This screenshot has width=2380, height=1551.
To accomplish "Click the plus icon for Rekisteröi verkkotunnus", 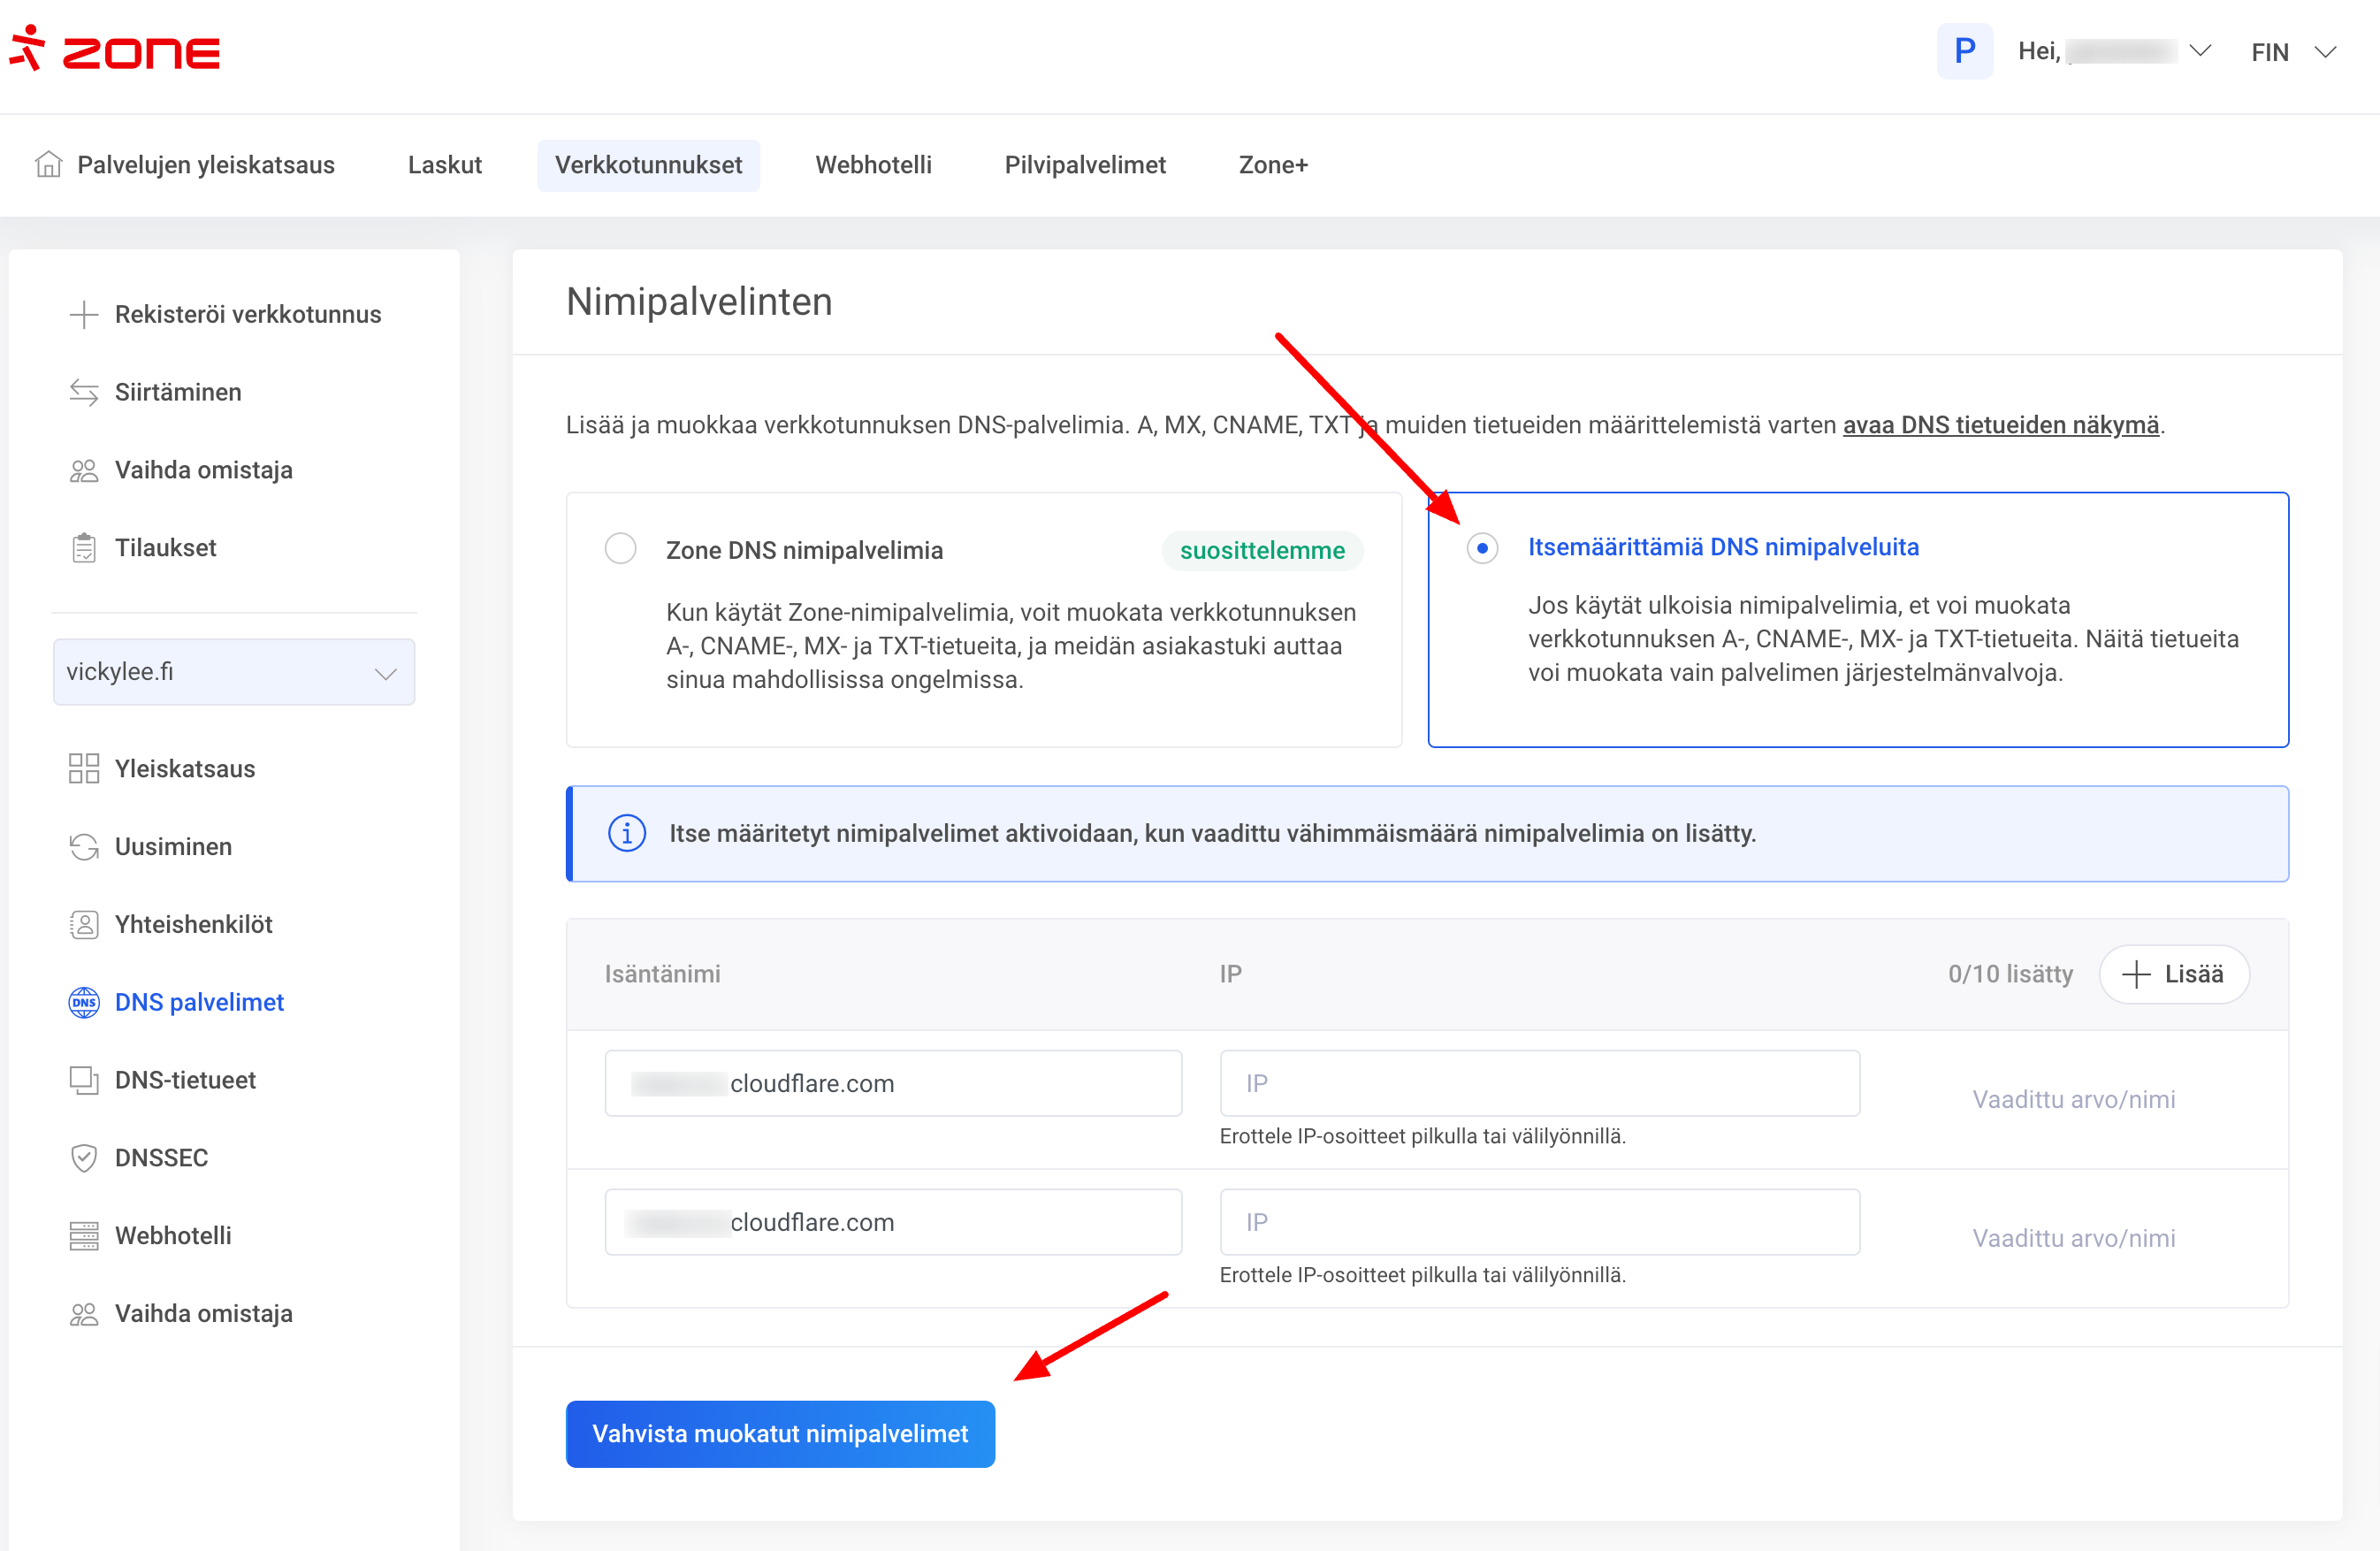I will [84, 314].
